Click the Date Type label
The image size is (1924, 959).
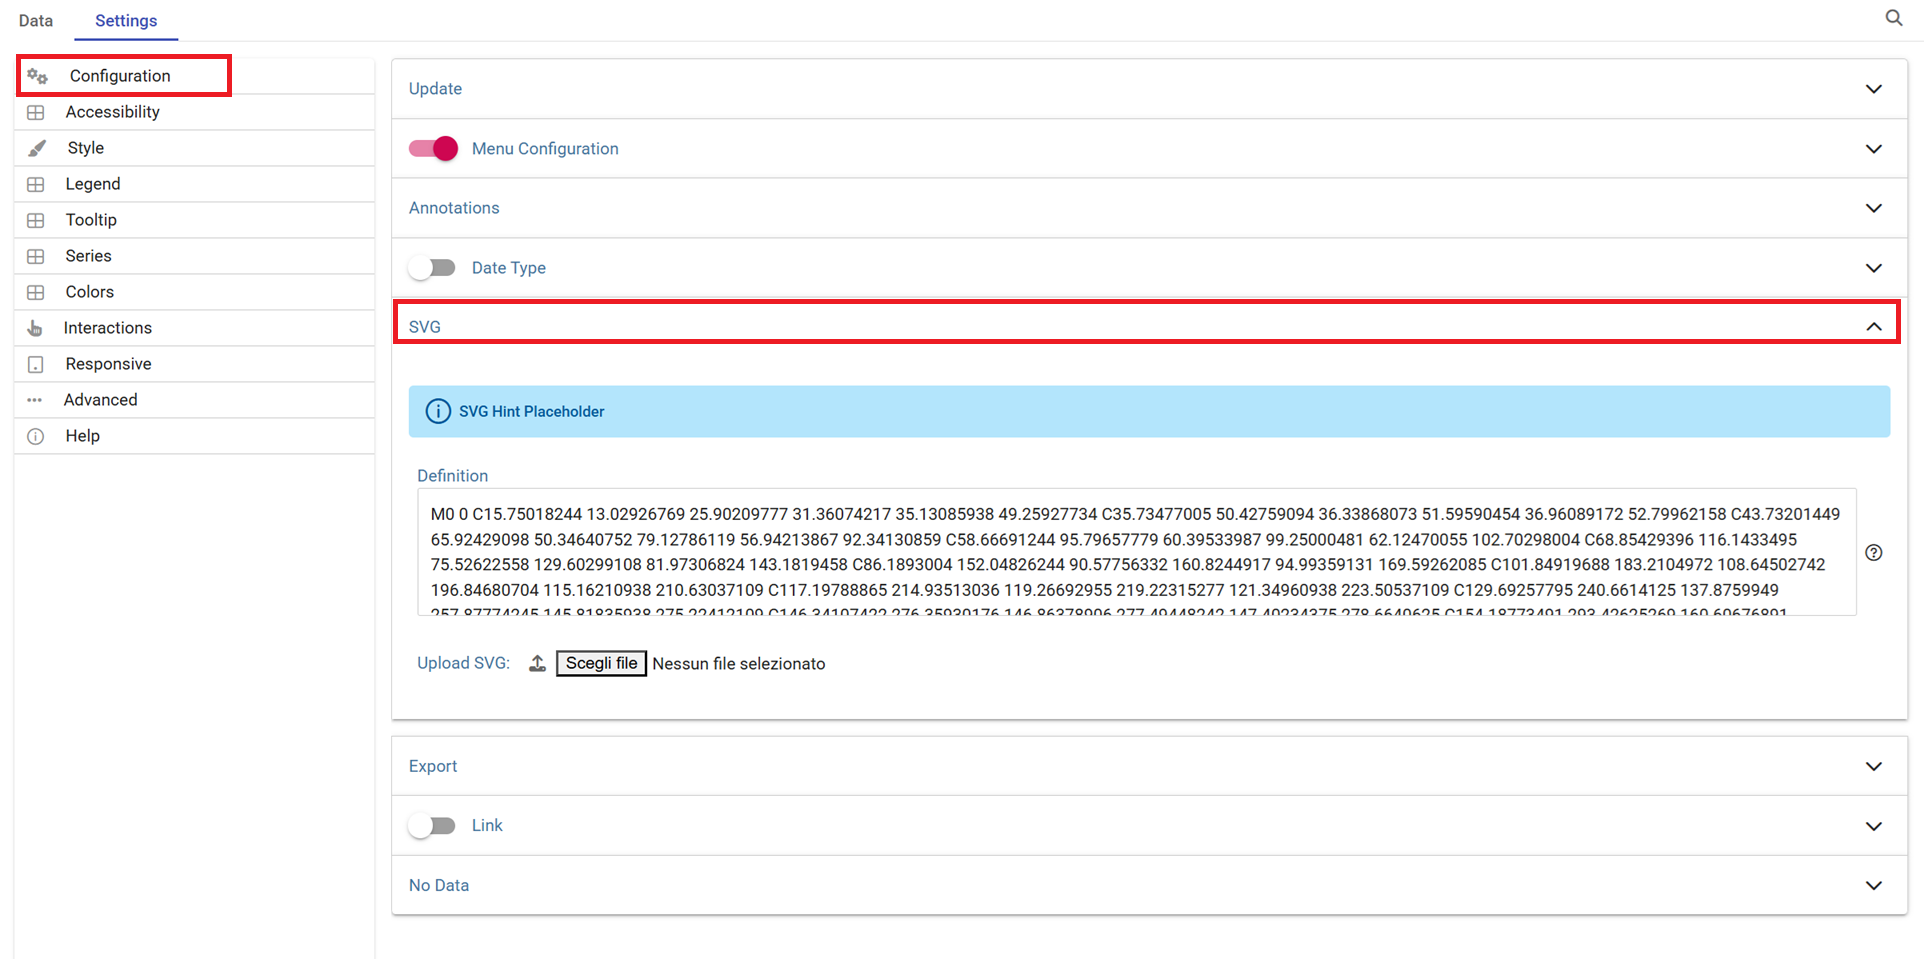(509, 268)
